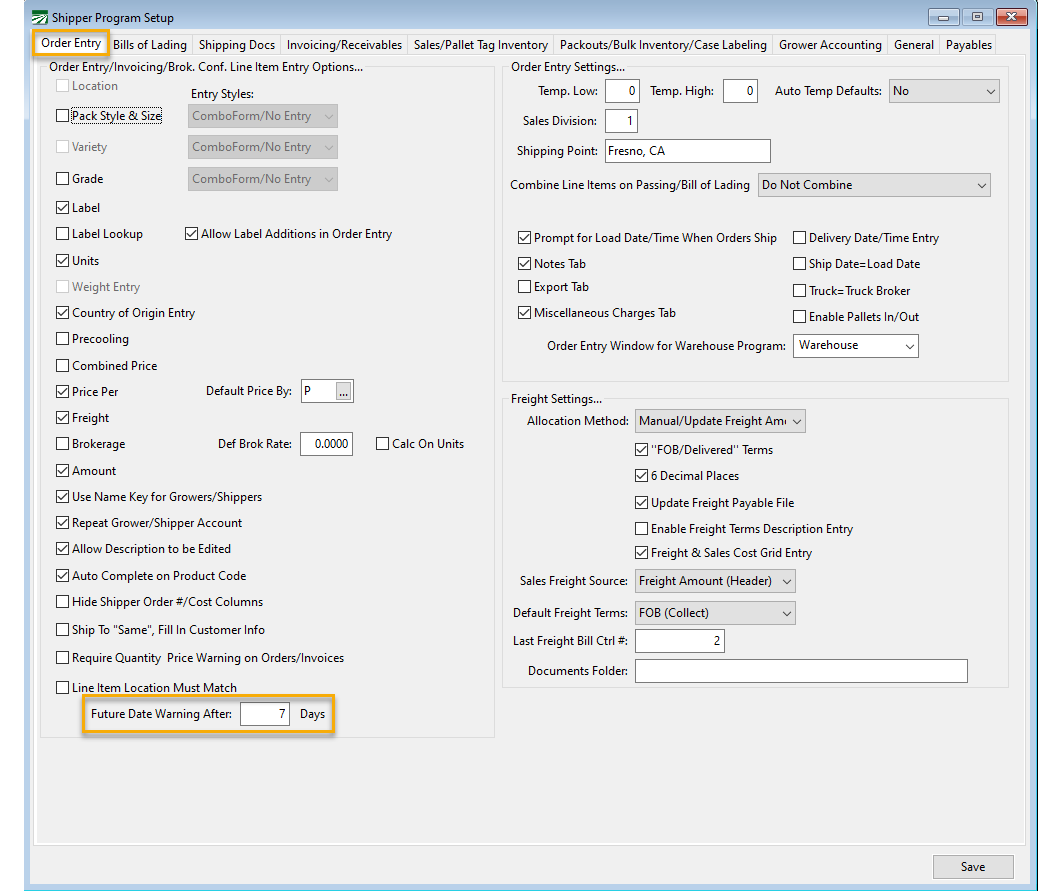Click the Documents Folder input field
Viewport: 1038px width, 891px height.
coord(800,671)
